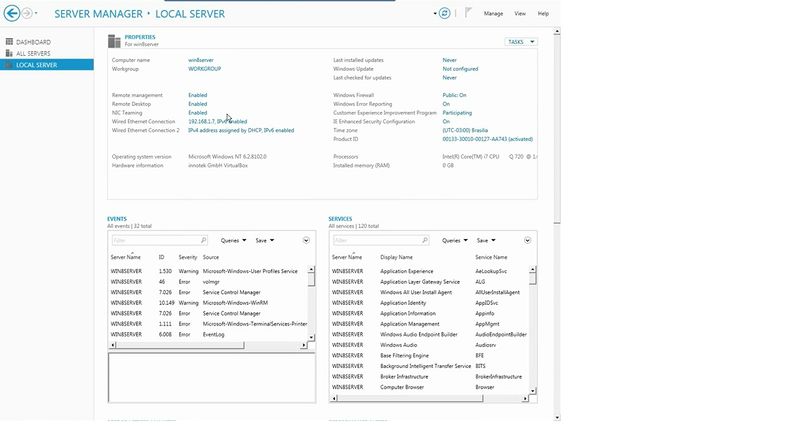Image resolution: width=800 pixels, height=432 pixels.
Task: Click the Properties server icon
Action: [114, 41]
